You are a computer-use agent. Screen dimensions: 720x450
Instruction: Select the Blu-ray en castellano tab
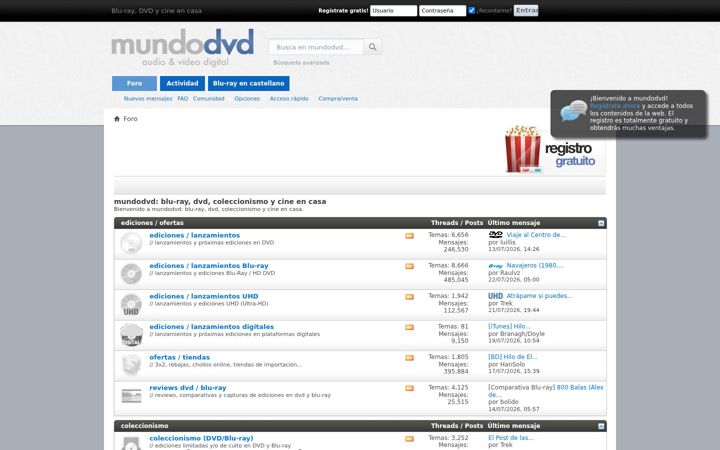[248, 83]
